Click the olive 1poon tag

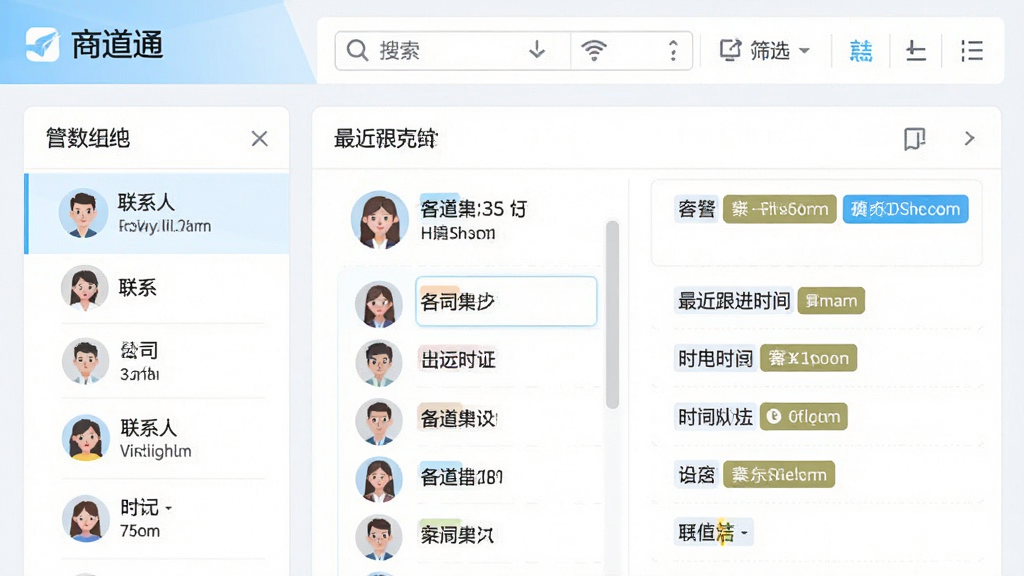coord(808,359)
